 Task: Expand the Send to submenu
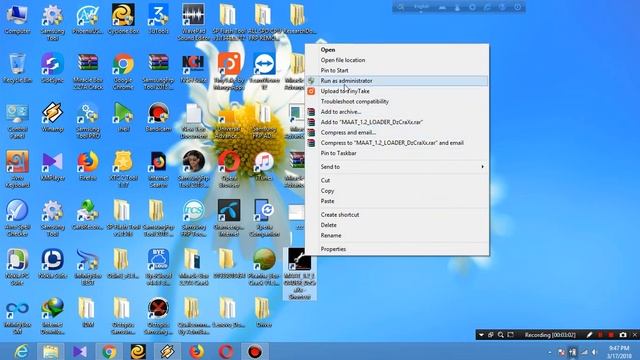397,167
